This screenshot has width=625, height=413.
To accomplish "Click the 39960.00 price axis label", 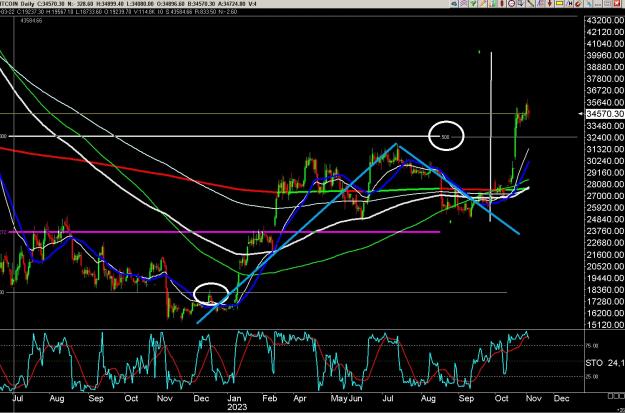I will point(605,55).
